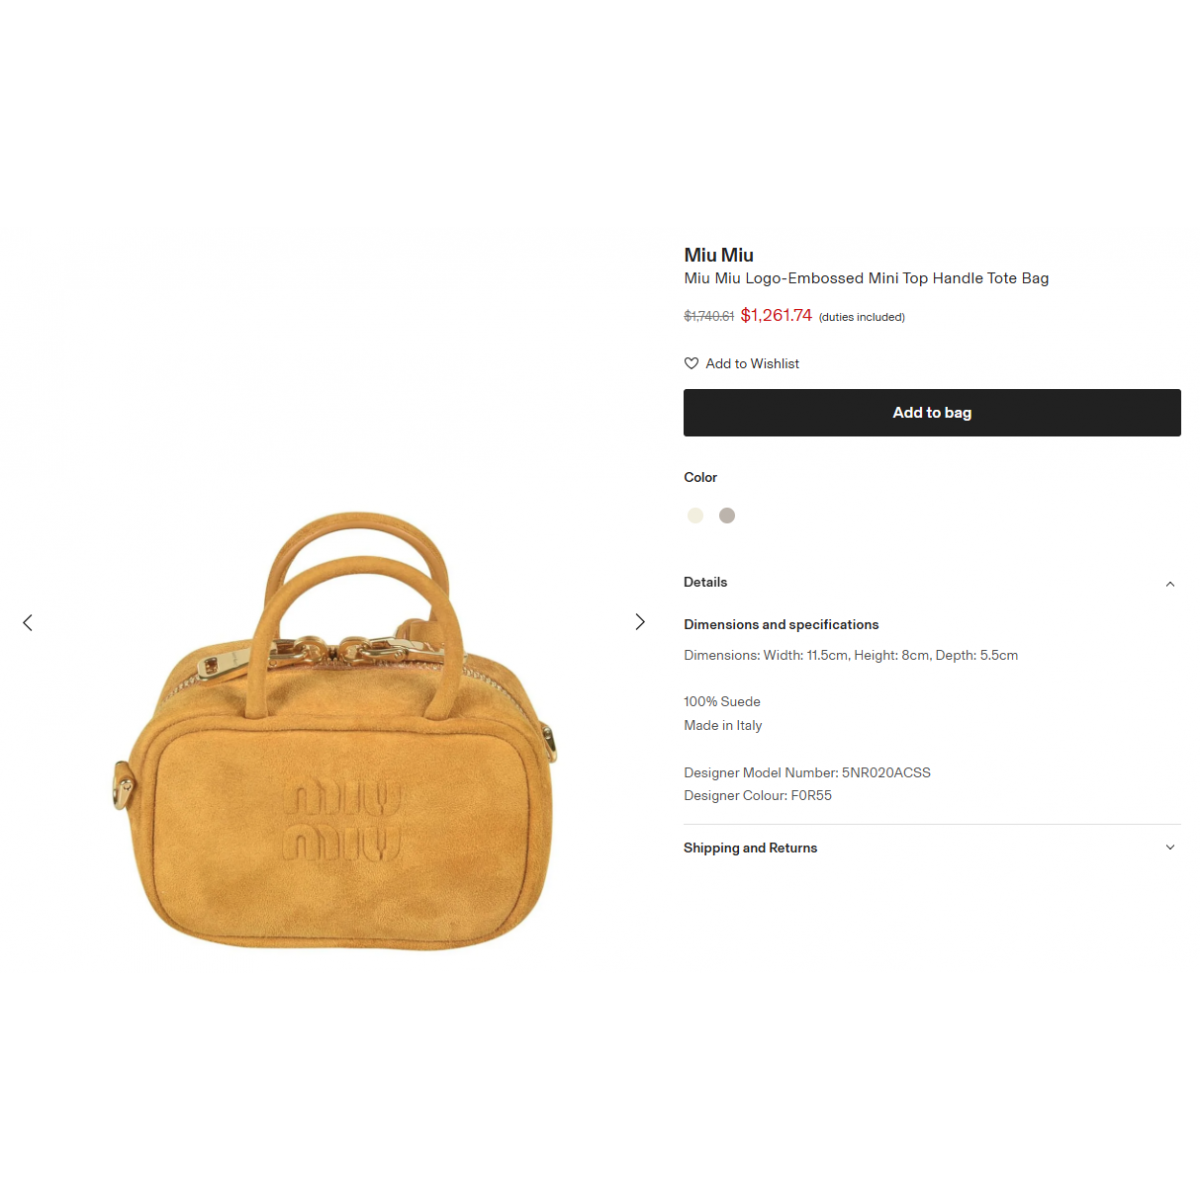Click the yellow suede bag product photo
The image size is (1200, 1200).
click(x=333, y=731)
